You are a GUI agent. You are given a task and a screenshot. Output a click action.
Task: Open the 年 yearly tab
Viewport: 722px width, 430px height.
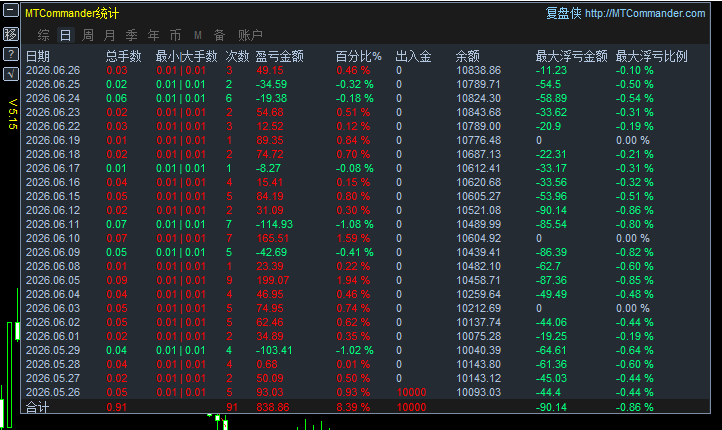(x=153, y=35)
